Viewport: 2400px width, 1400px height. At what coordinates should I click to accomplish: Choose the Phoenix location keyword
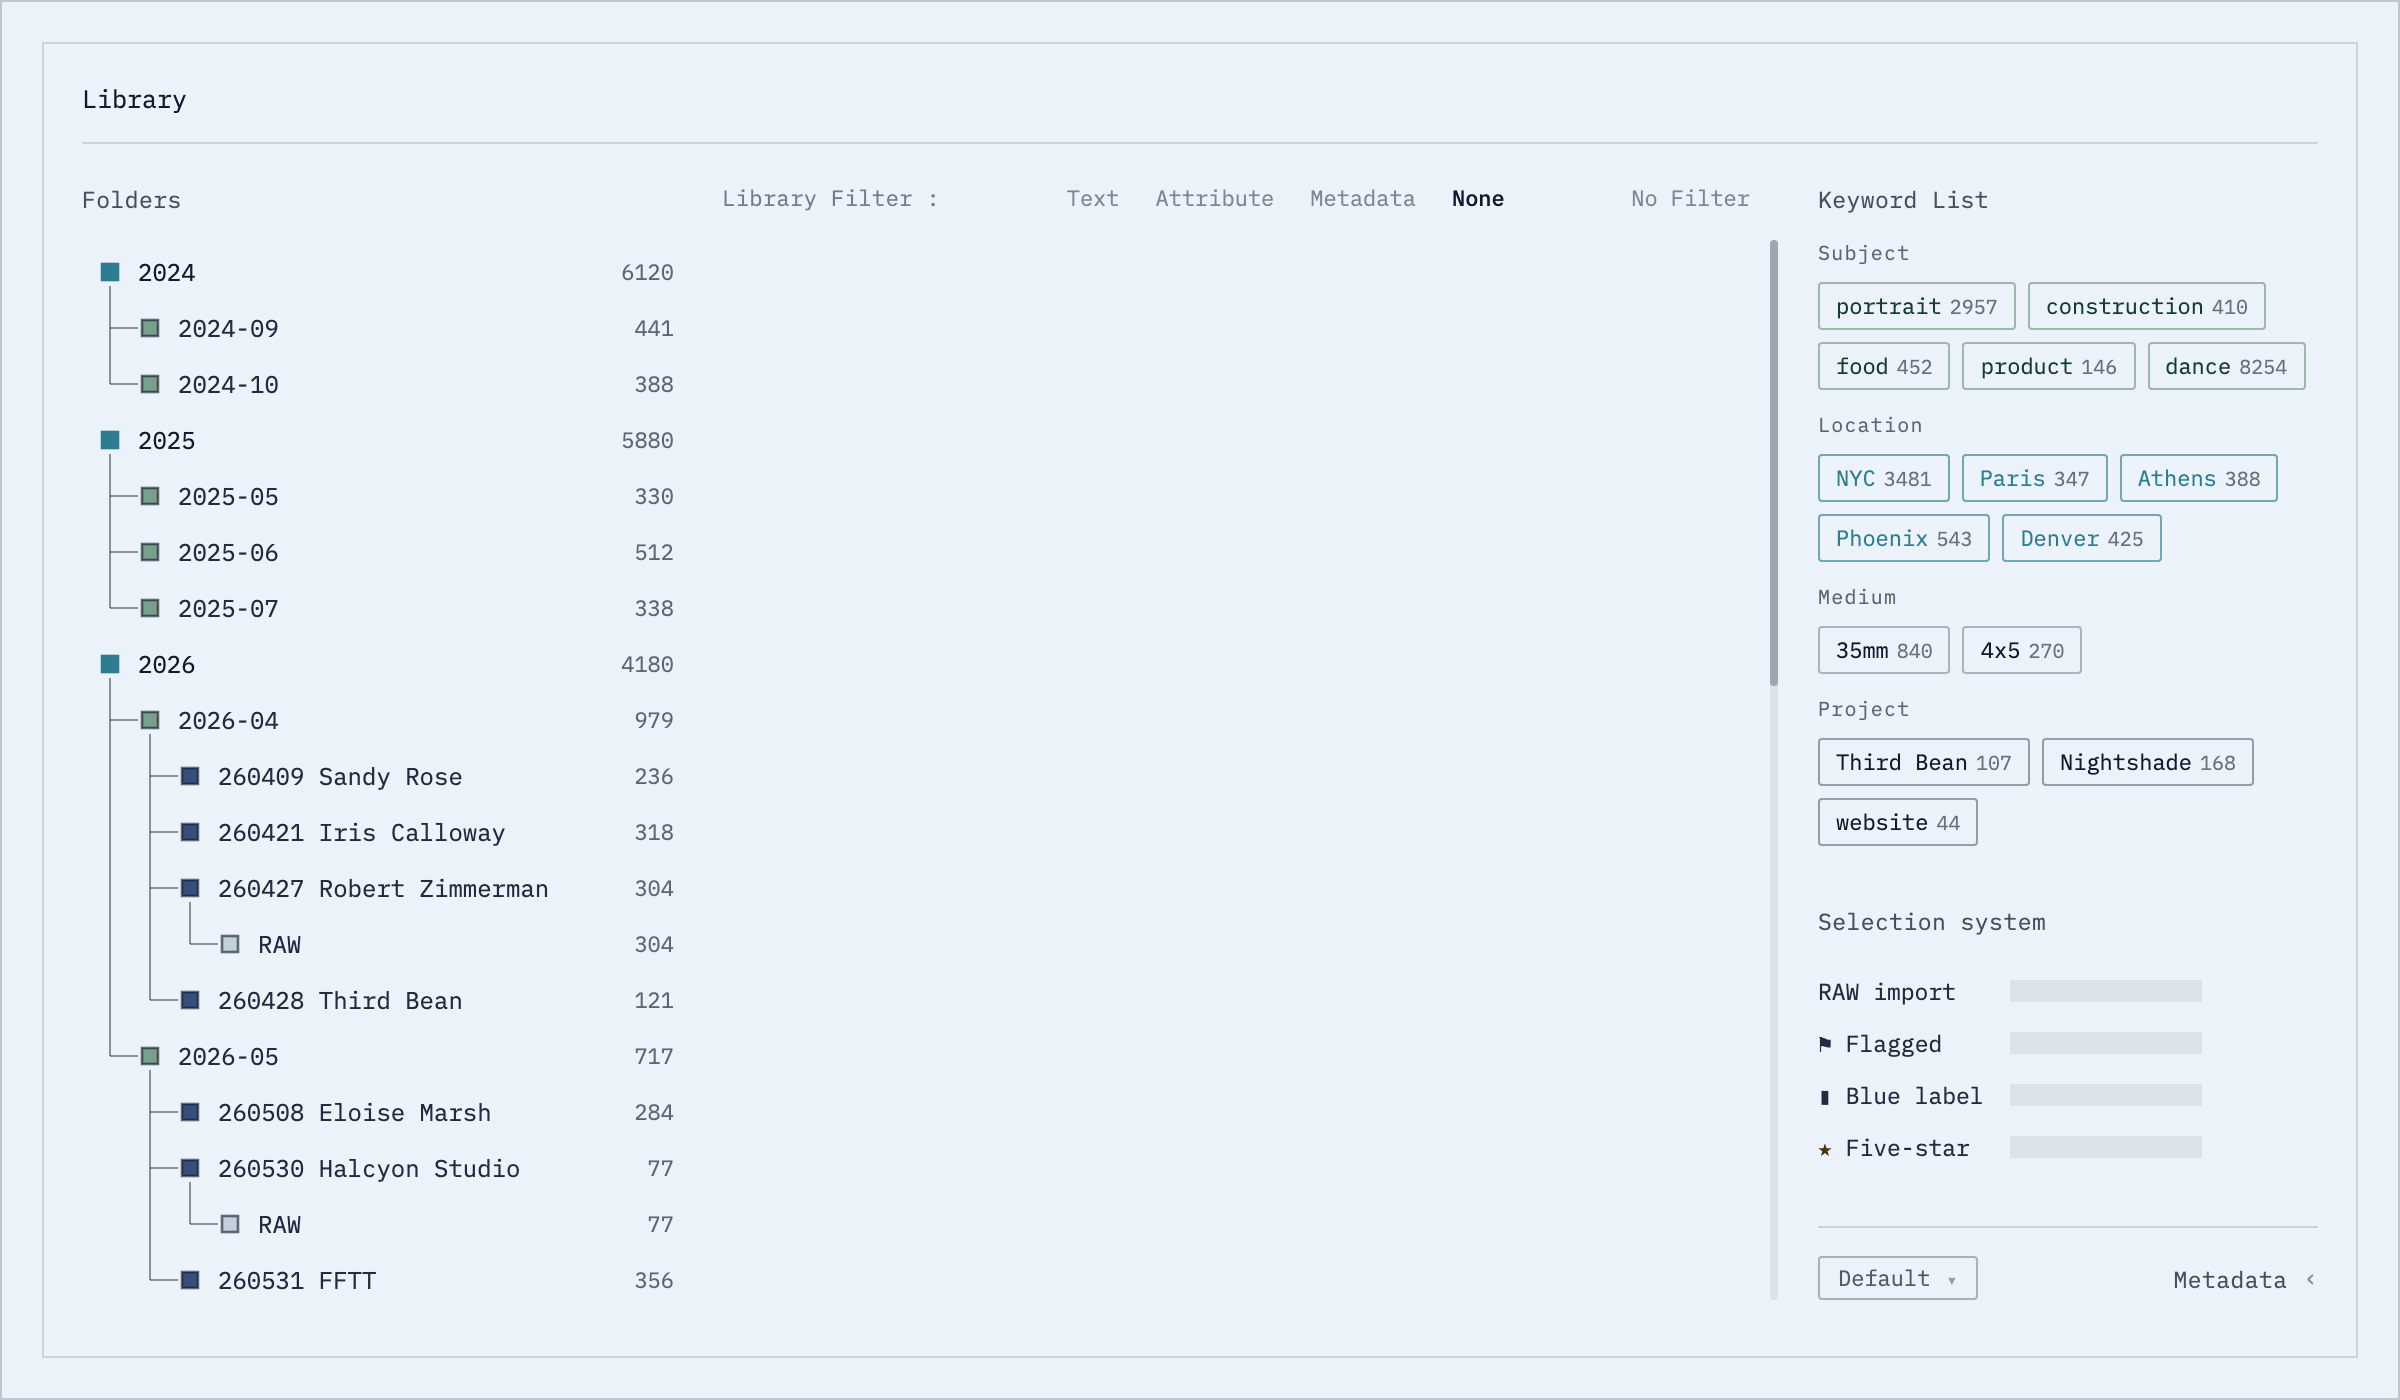1904,538
